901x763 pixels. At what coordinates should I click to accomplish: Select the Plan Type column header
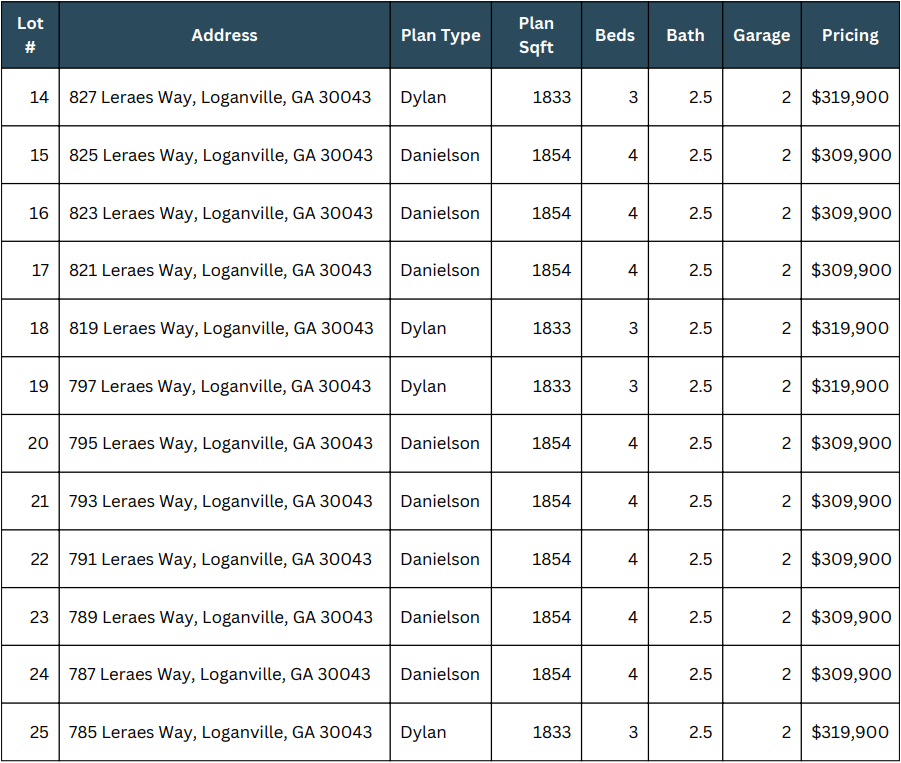(x=440, y=35)
